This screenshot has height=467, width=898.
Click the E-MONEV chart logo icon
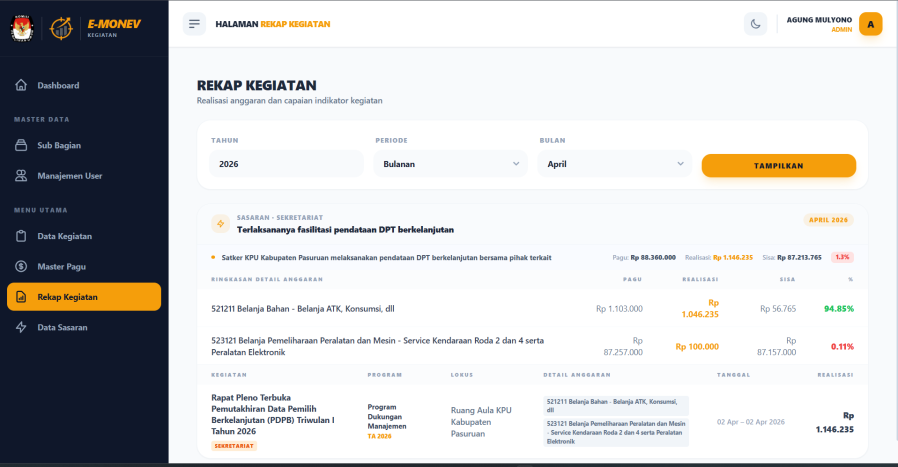coord(62,28)
